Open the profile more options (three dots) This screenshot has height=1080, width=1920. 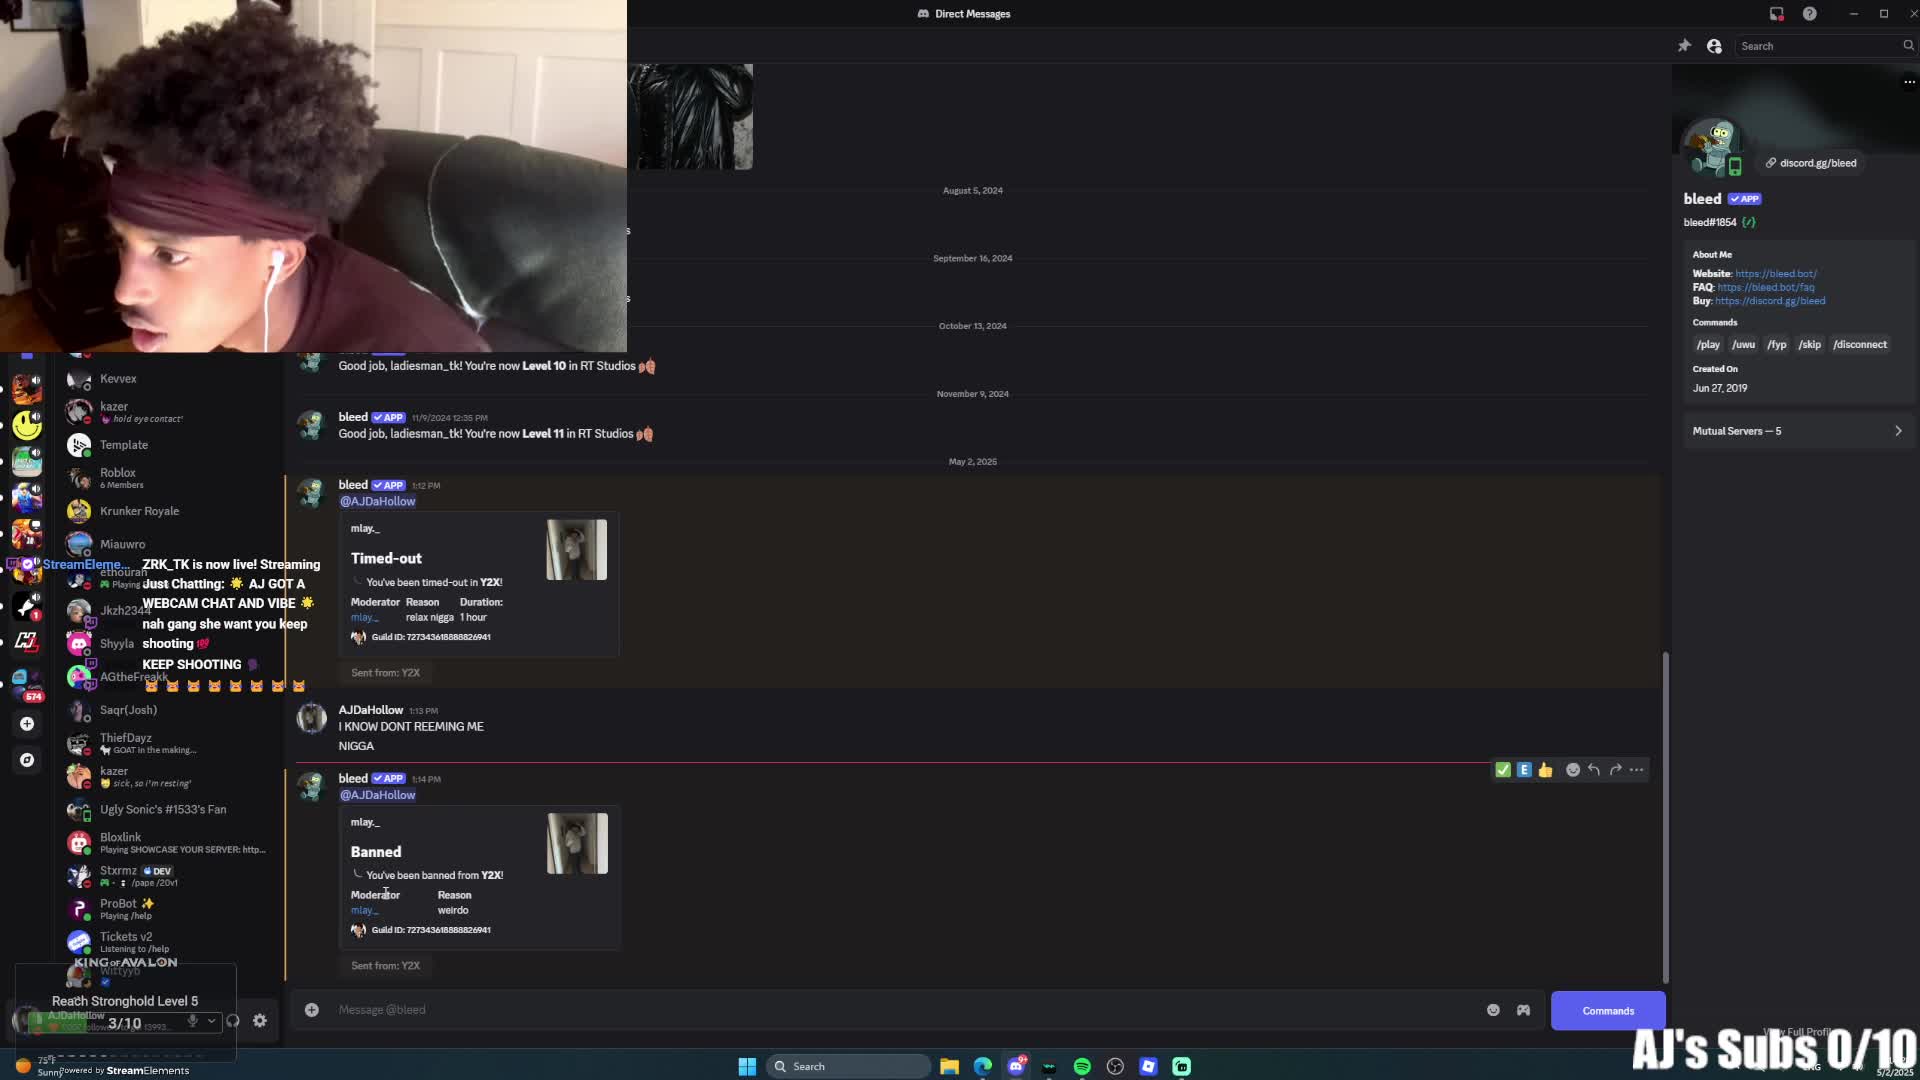click(1908, 82)
